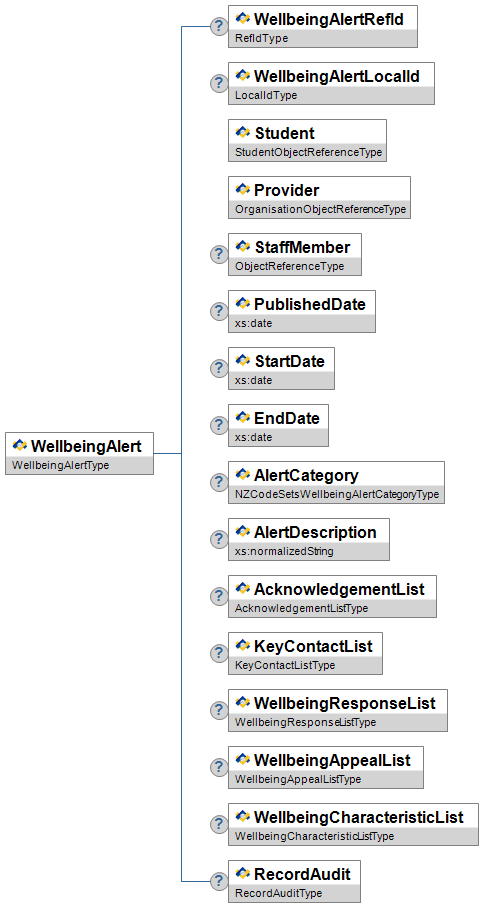Click the help icon beside WellbeingCharacteristicList
The width and height of the screenshot is (501, 907).
(219, 824)
